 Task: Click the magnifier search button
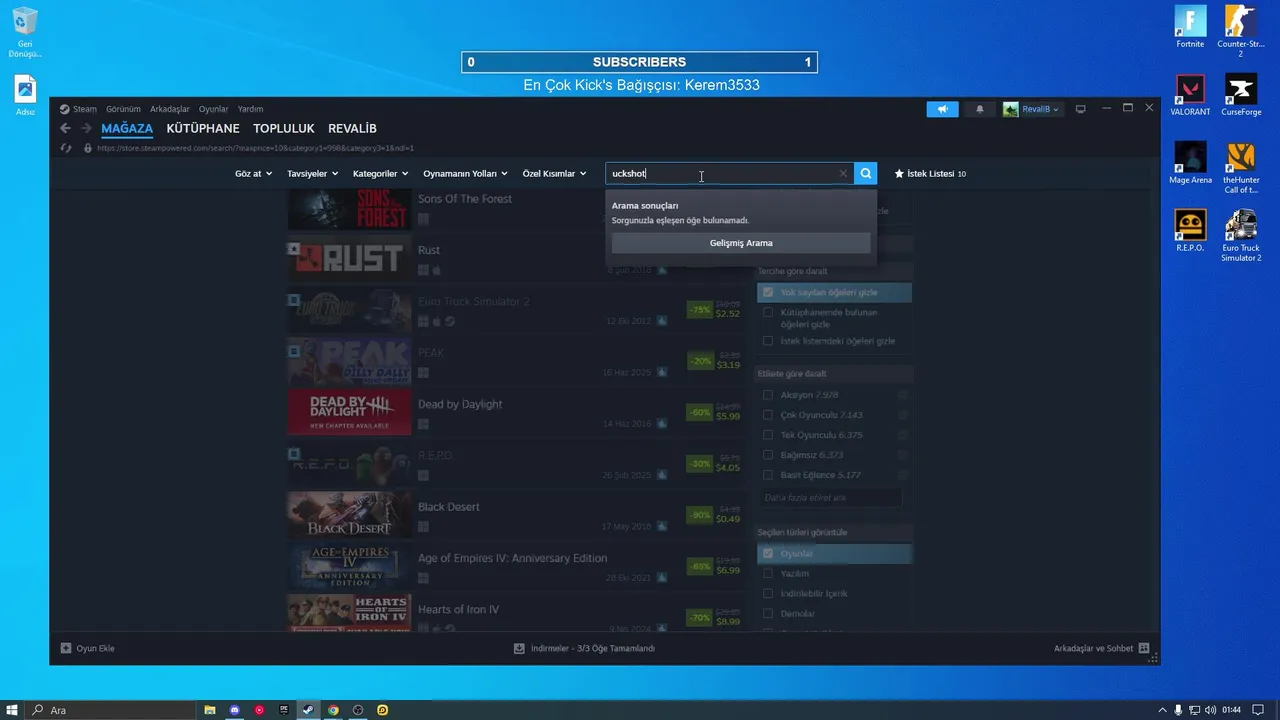coord(866,173)
